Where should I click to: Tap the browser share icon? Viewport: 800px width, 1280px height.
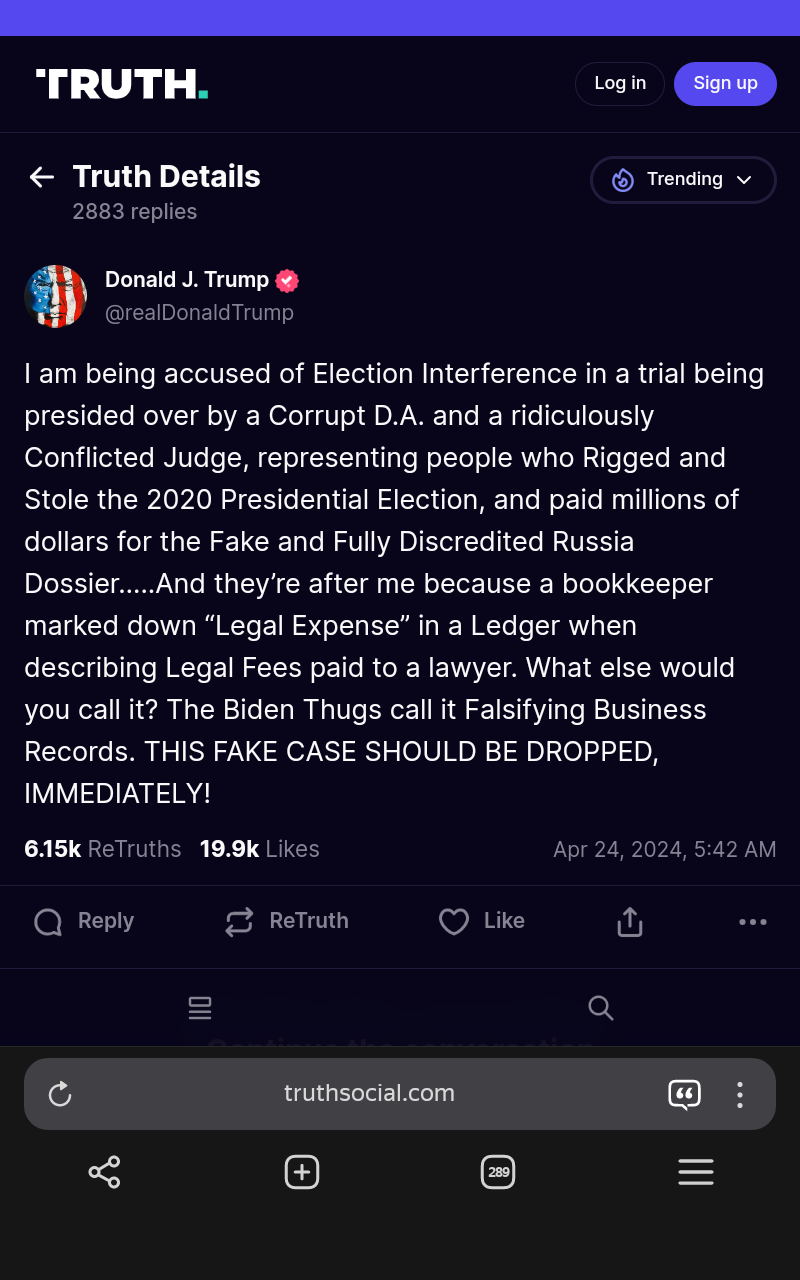click(x=104, y=1172)
